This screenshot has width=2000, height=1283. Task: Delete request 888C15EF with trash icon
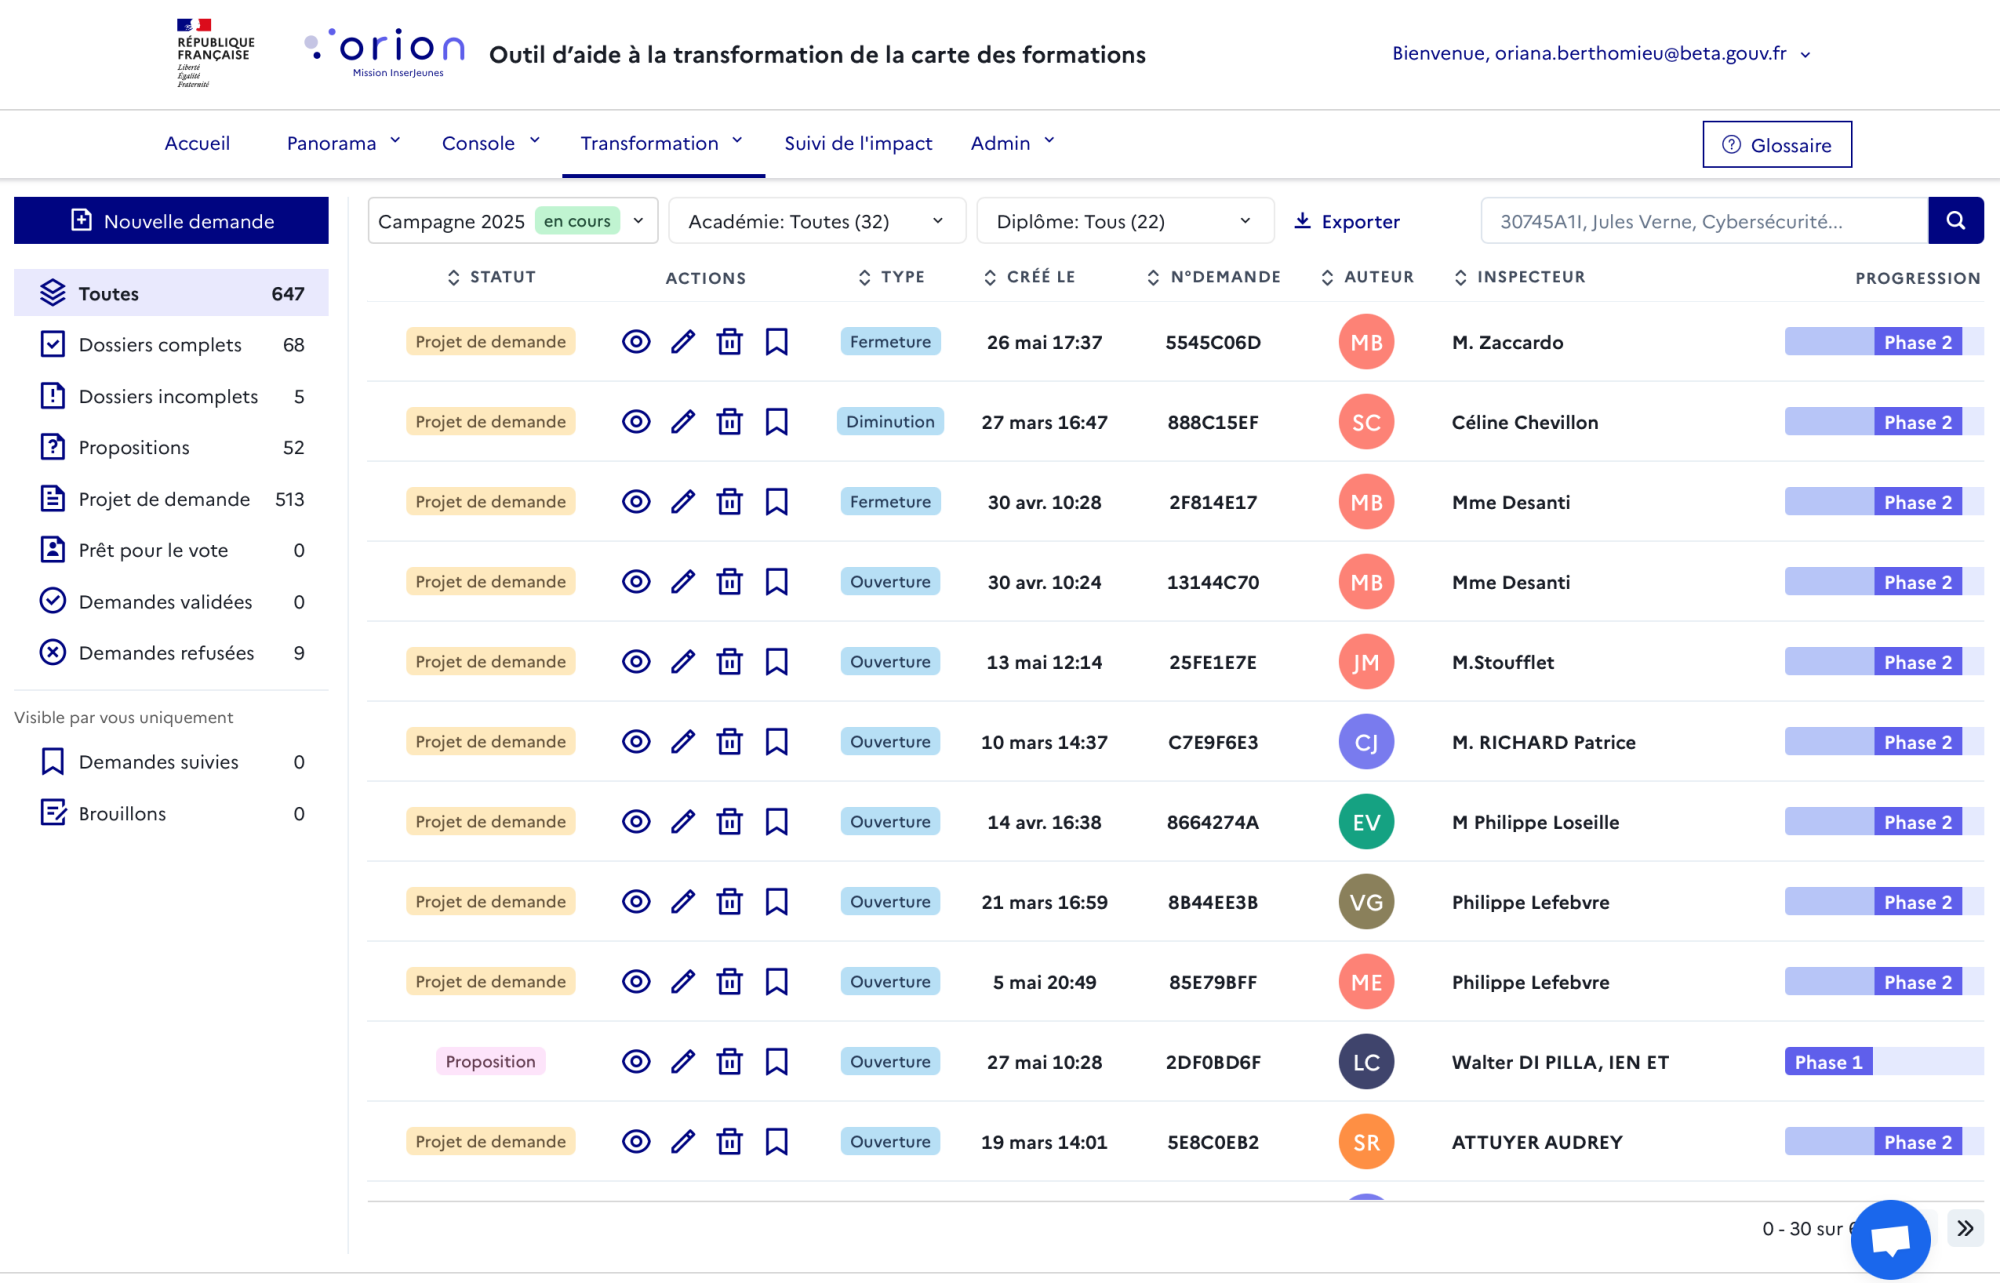coord(730,422)
